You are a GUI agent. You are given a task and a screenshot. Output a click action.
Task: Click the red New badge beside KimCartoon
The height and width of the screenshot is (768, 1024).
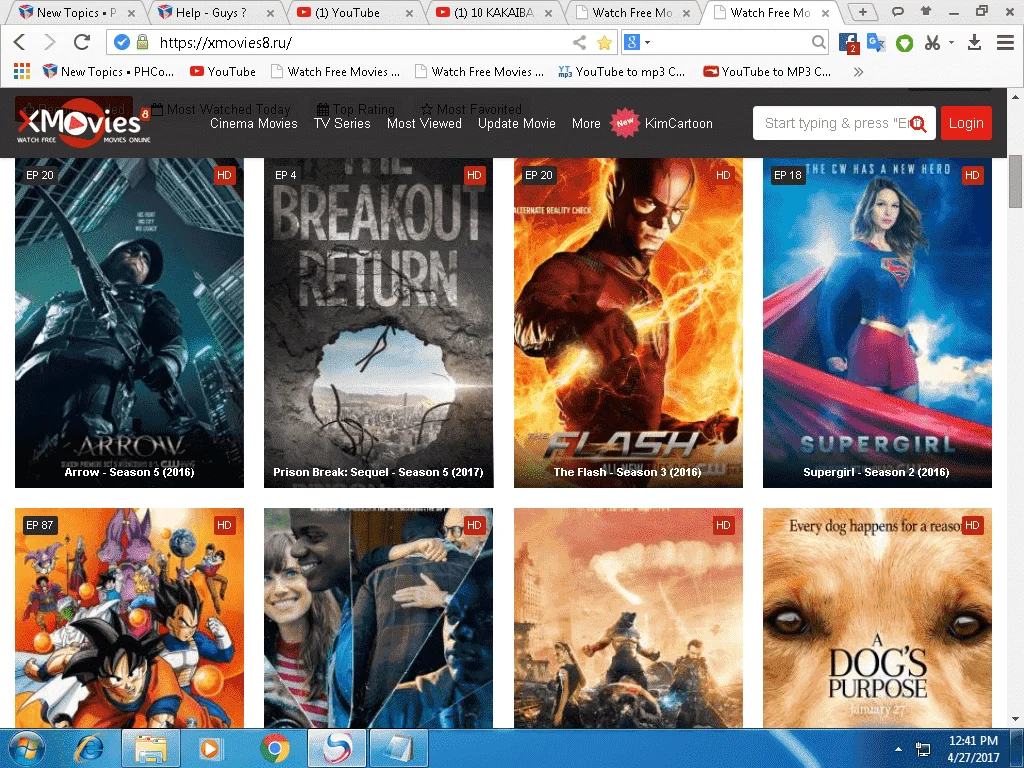pos(625,123)
